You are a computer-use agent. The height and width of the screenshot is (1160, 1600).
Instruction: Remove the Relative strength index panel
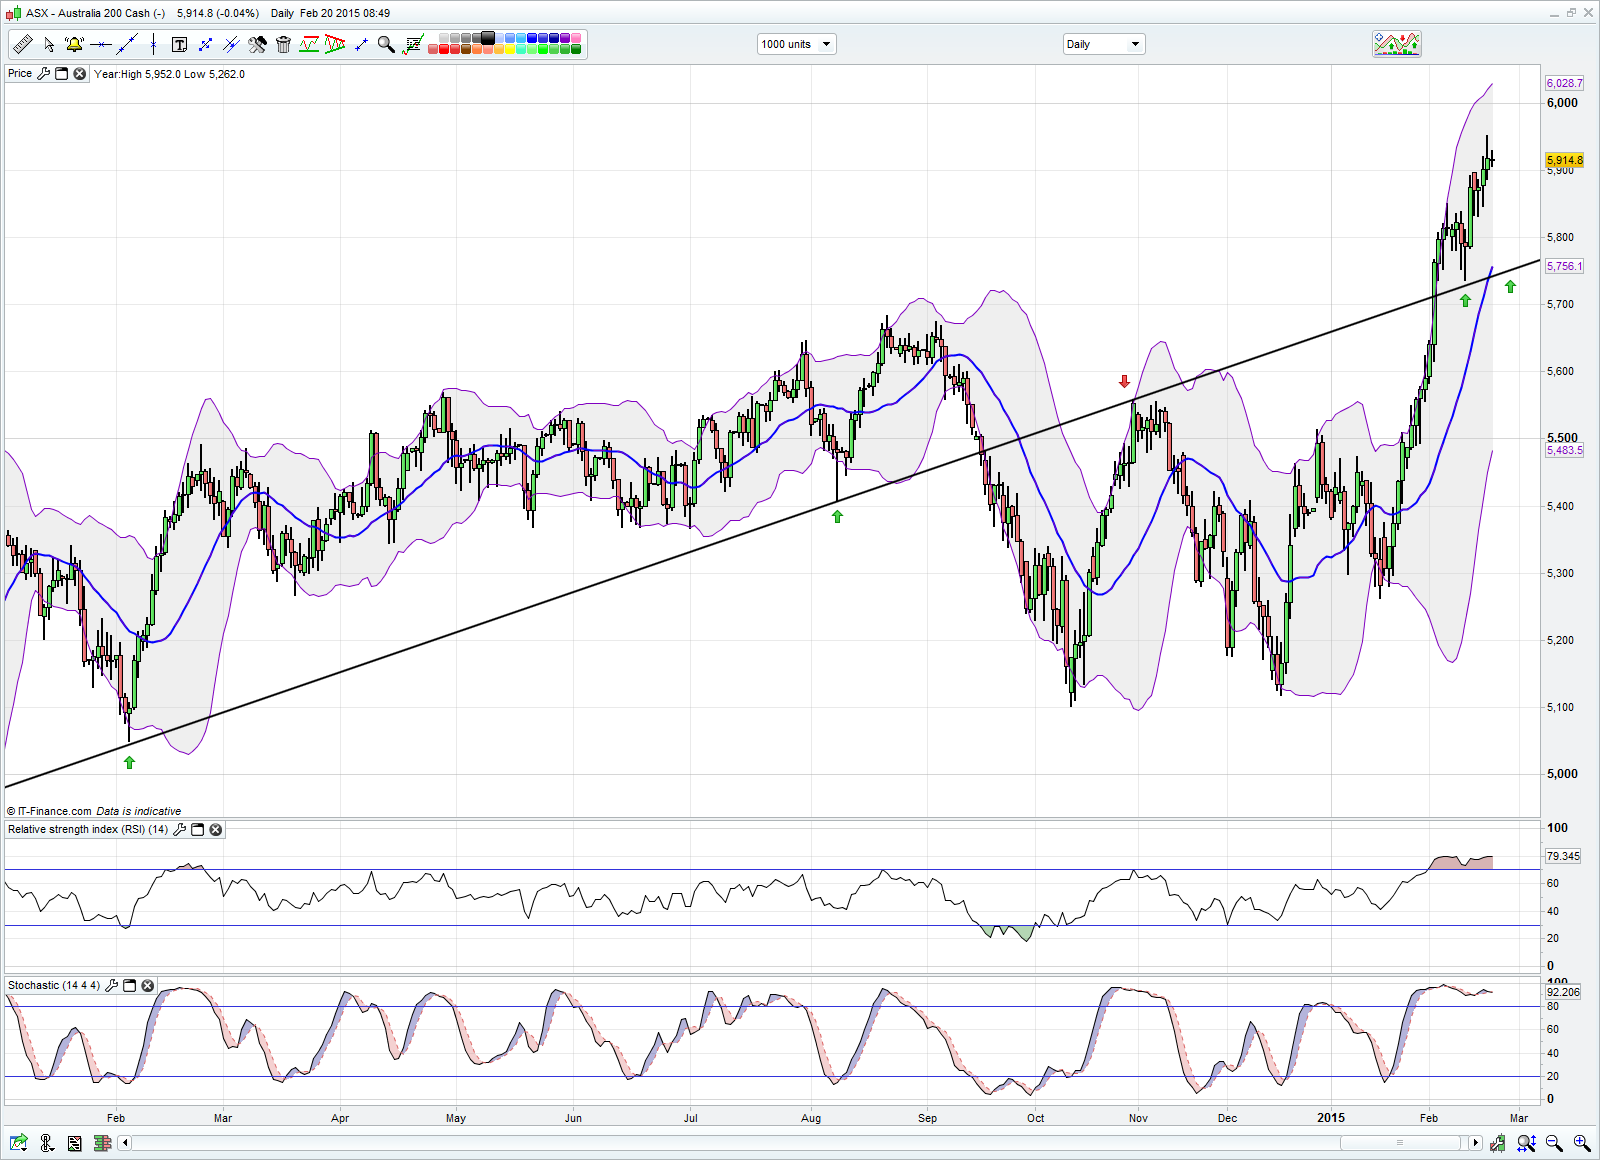pyautogui.click(x=215, y=830)
